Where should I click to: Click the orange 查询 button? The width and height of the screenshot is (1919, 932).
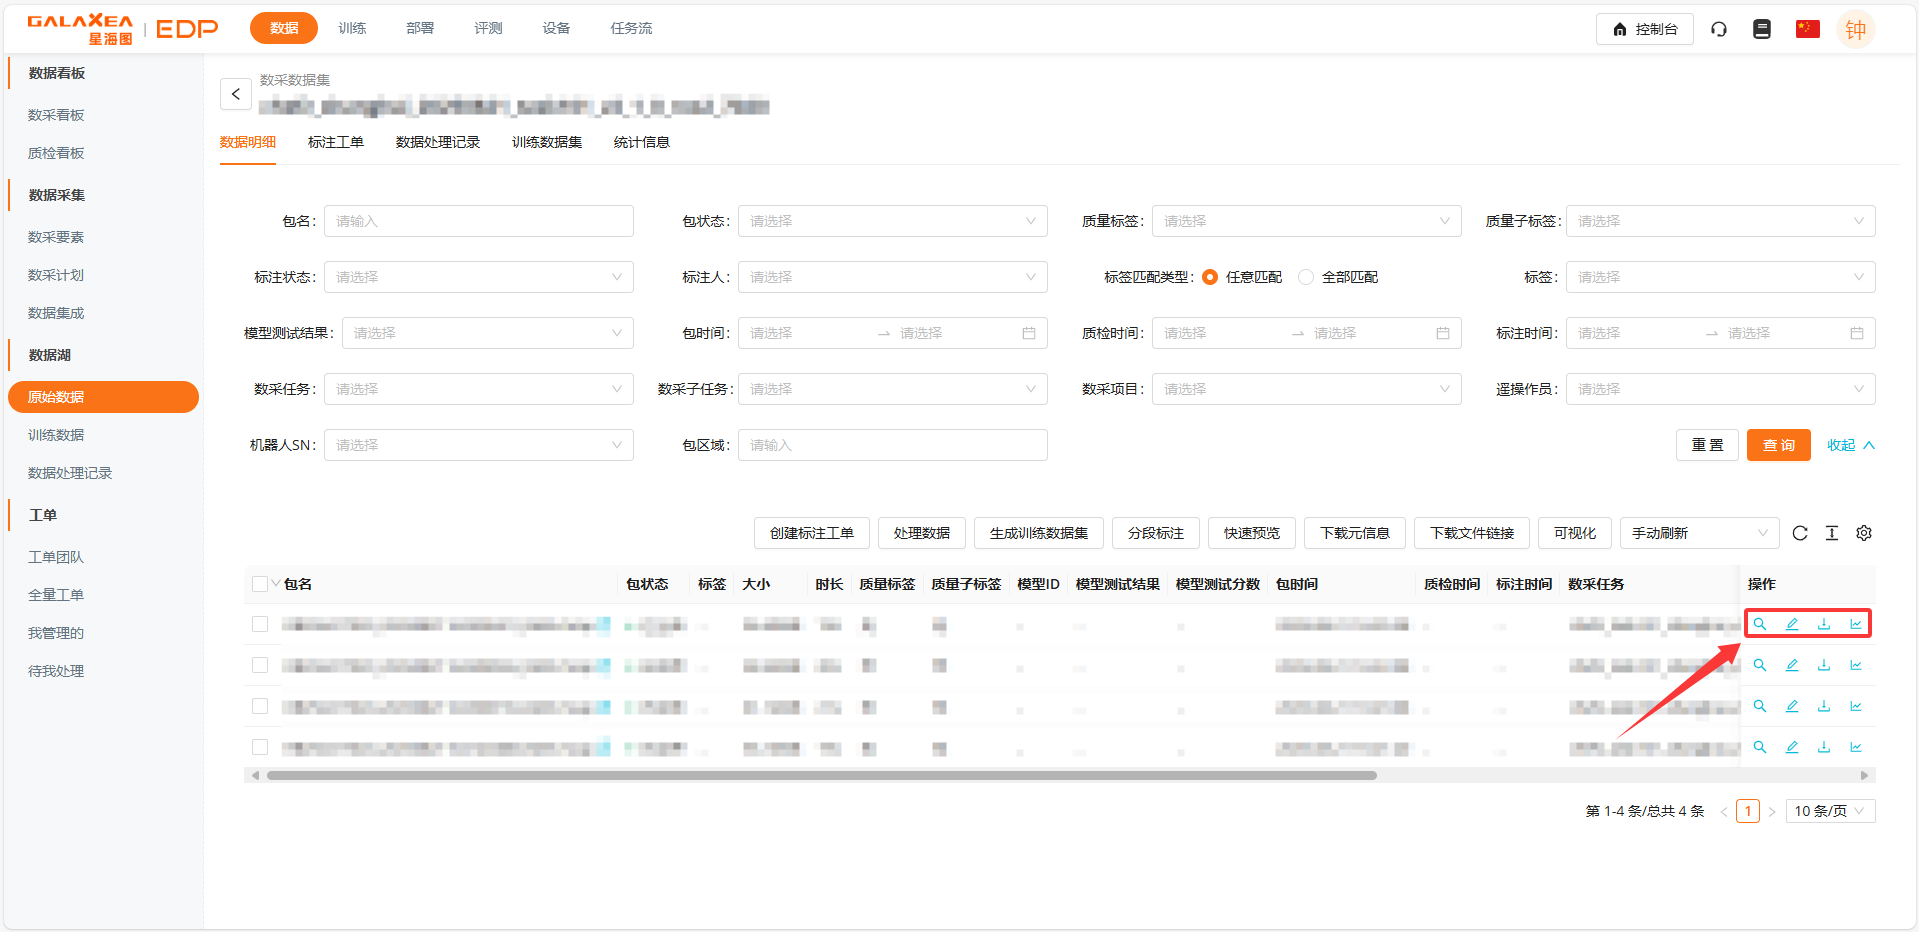pyautogui.click(x=1778, y=445)
